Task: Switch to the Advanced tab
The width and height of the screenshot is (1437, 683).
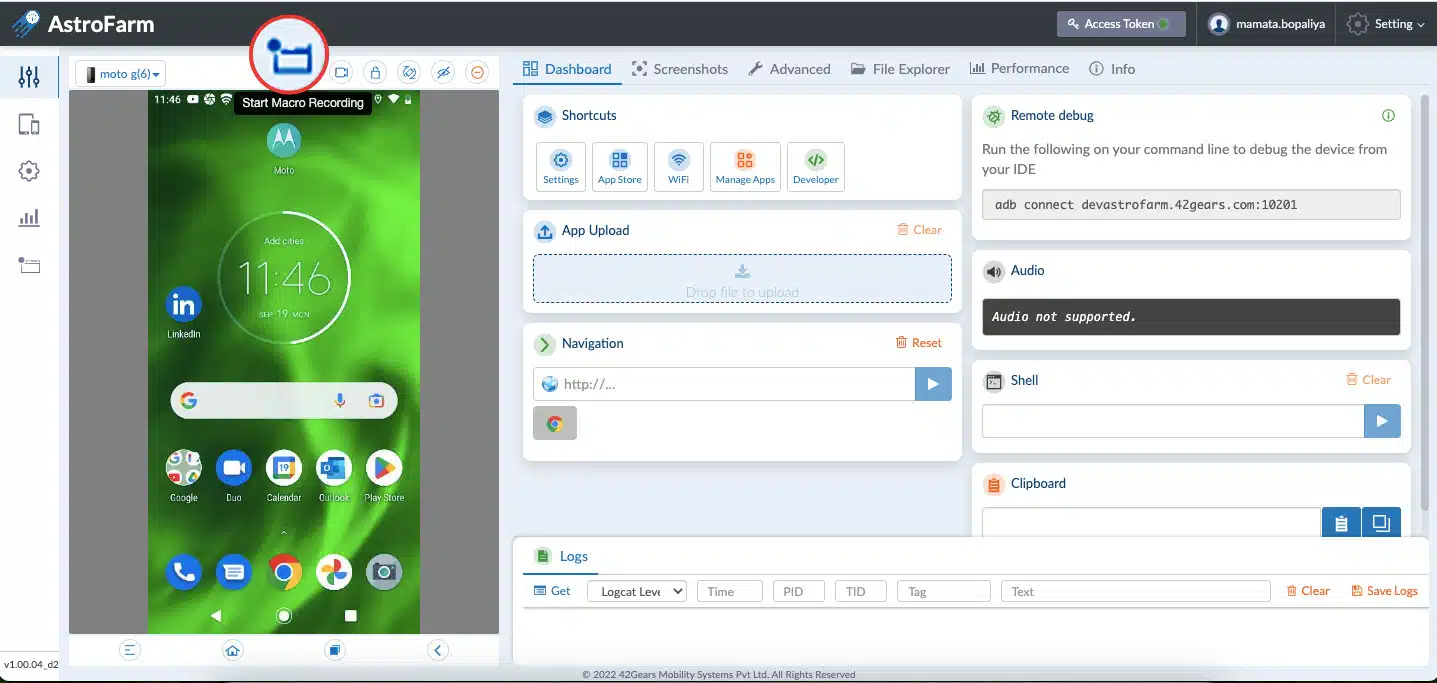Action: 789,69
